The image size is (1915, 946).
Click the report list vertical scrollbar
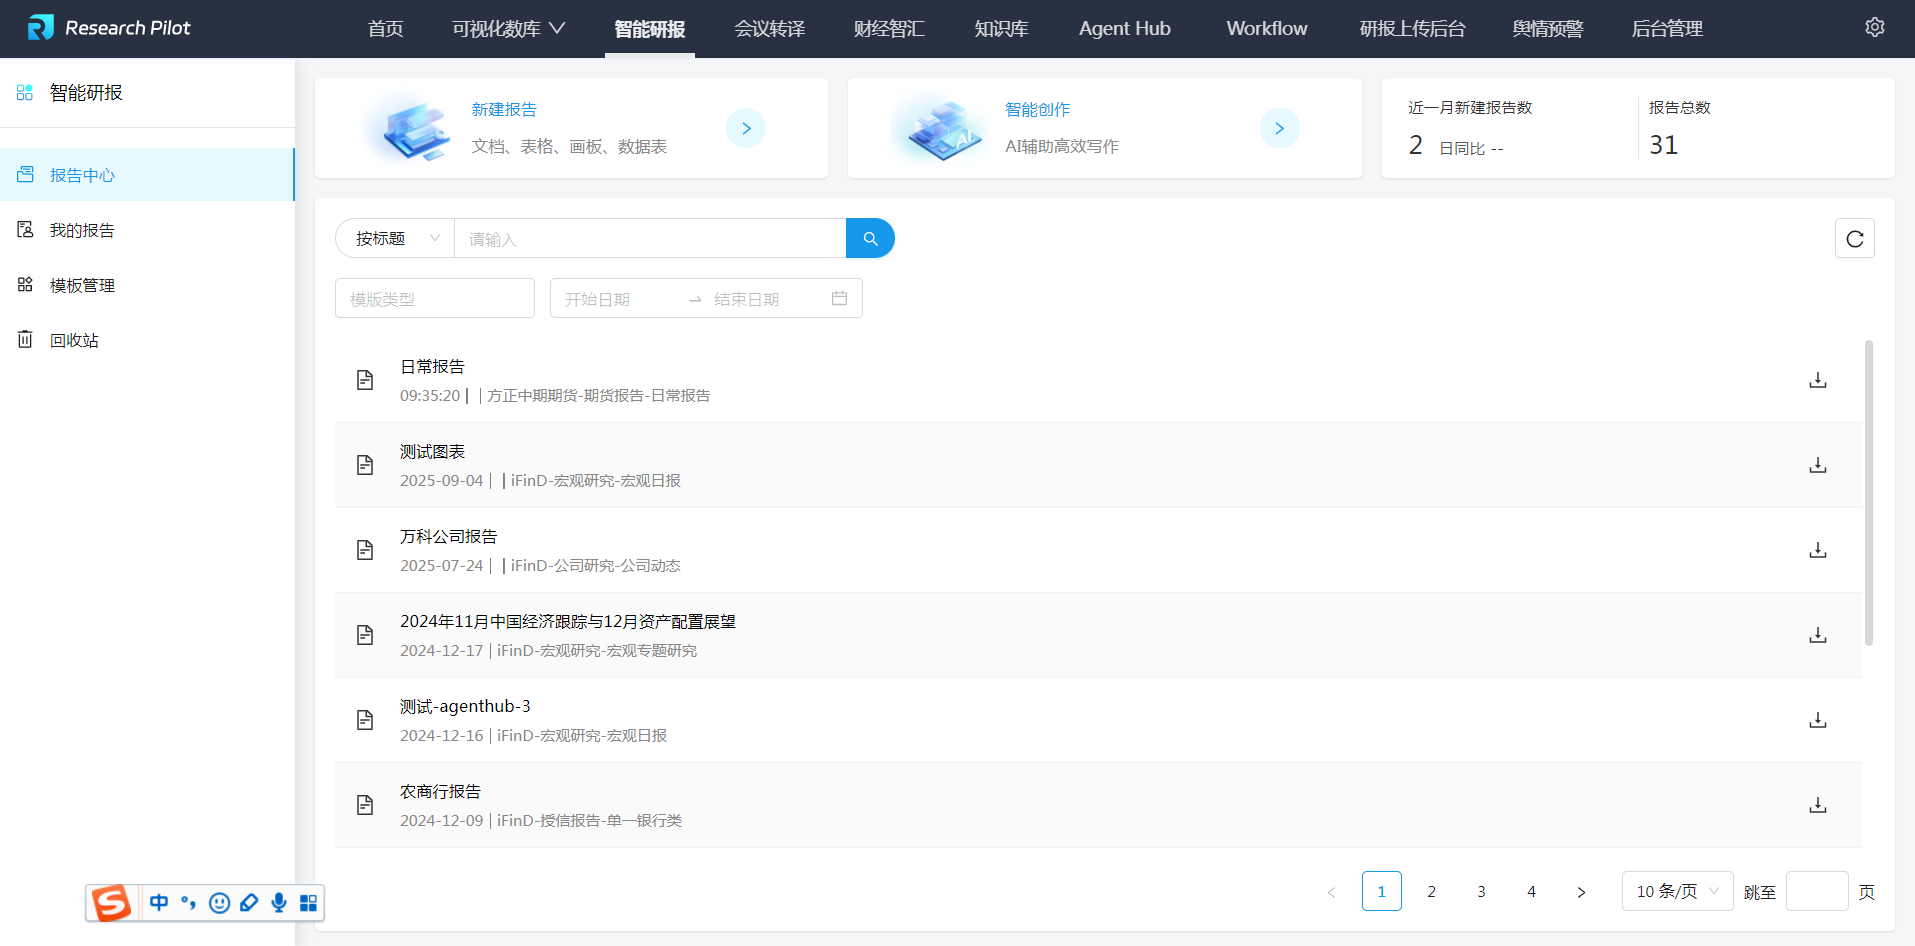(1868, 492)
